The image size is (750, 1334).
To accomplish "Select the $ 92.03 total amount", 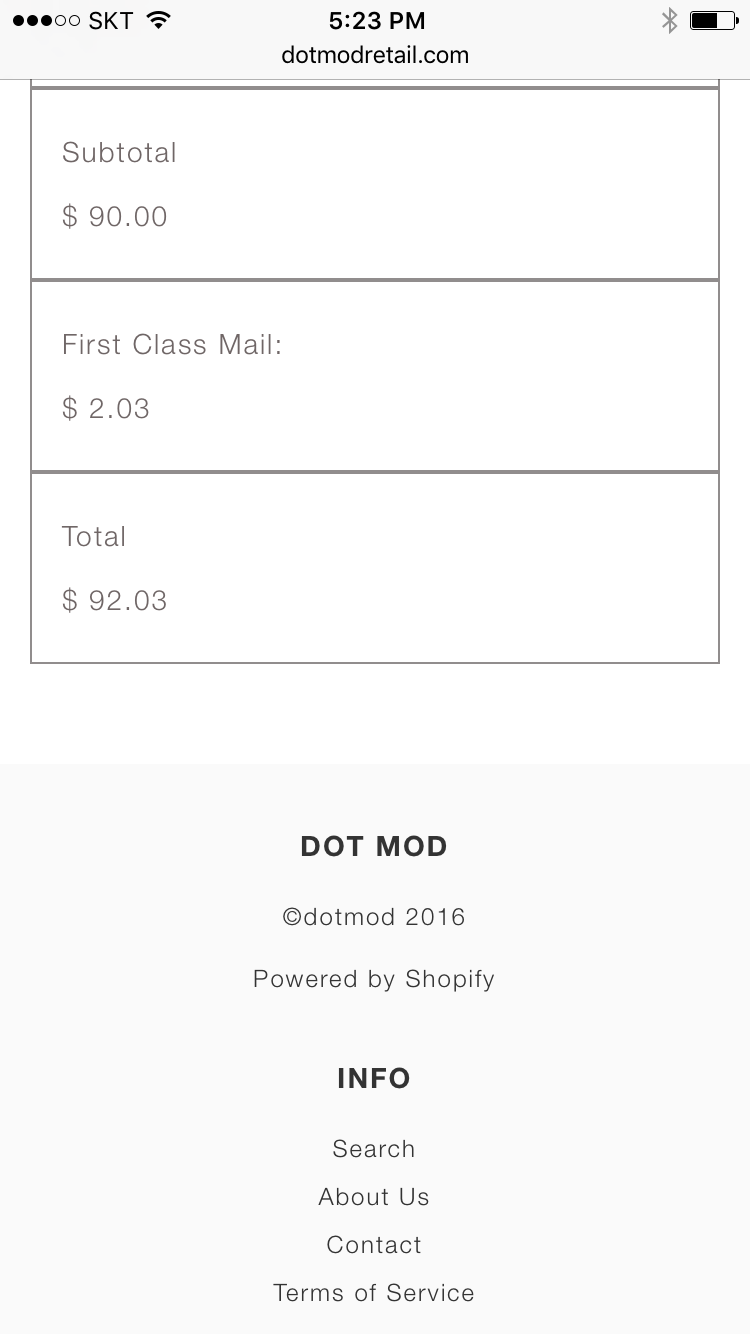I will [115, 601].
